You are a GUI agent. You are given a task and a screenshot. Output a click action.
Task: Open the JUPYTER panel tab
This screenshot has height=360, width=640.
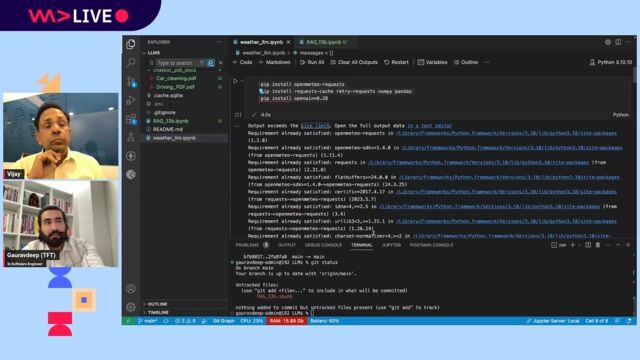[x=391, y=245]
